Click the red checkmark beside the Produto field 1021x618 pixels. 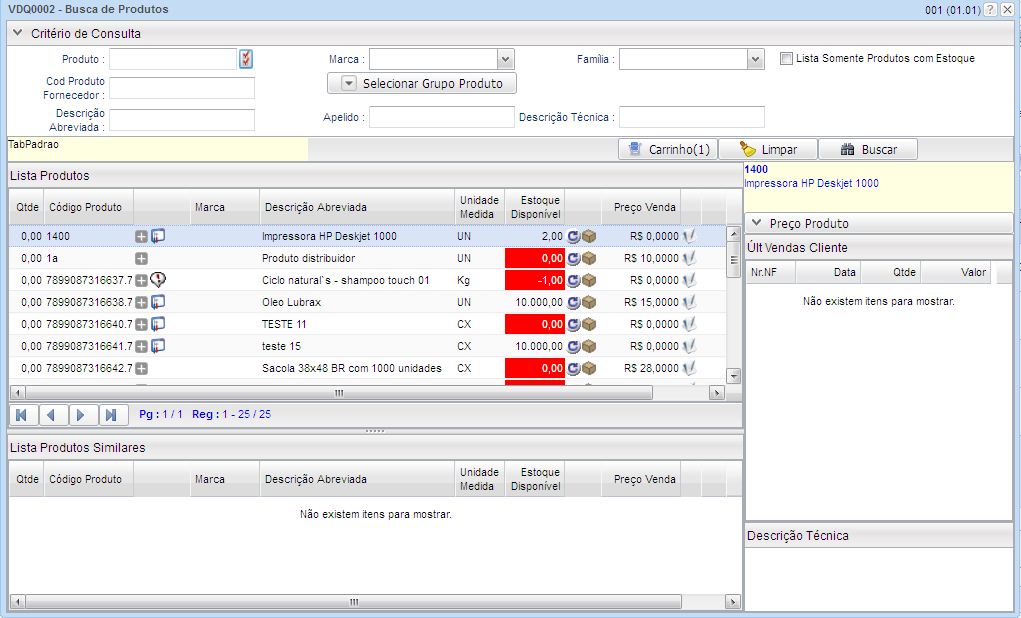[247, 59]
